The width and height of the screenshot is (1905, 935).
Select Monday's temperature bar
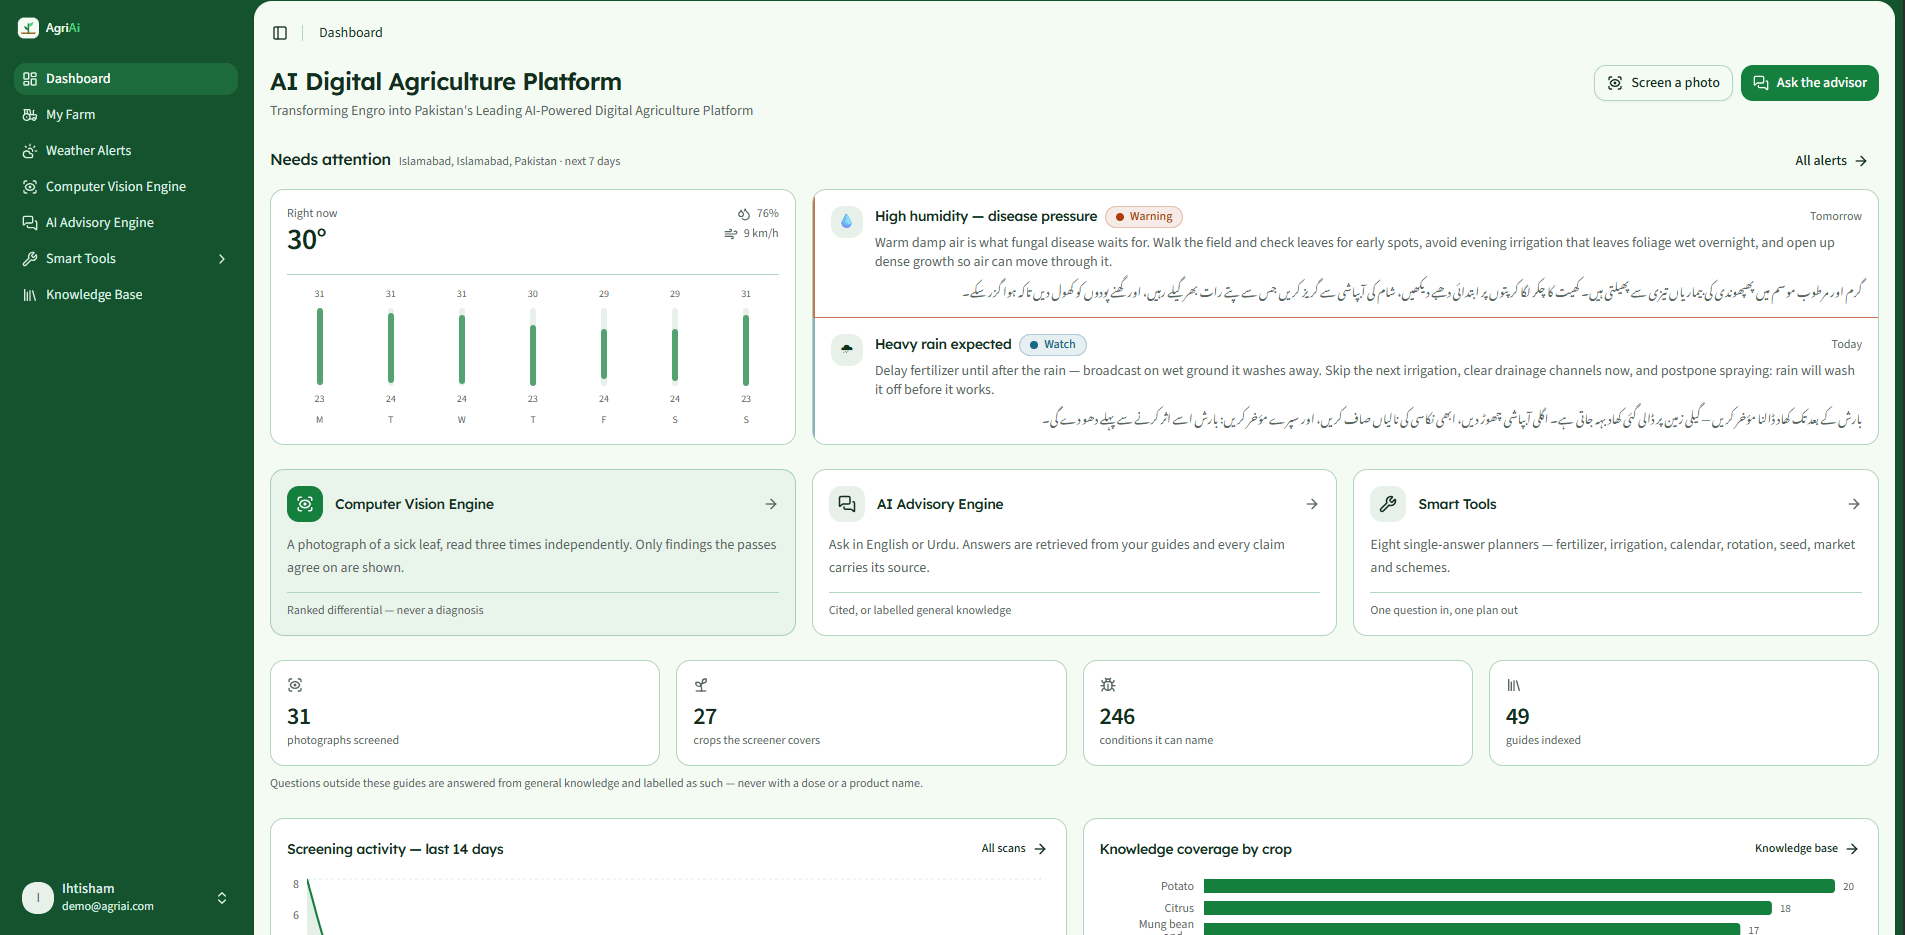pyautogui.click(x=320, y=346)
